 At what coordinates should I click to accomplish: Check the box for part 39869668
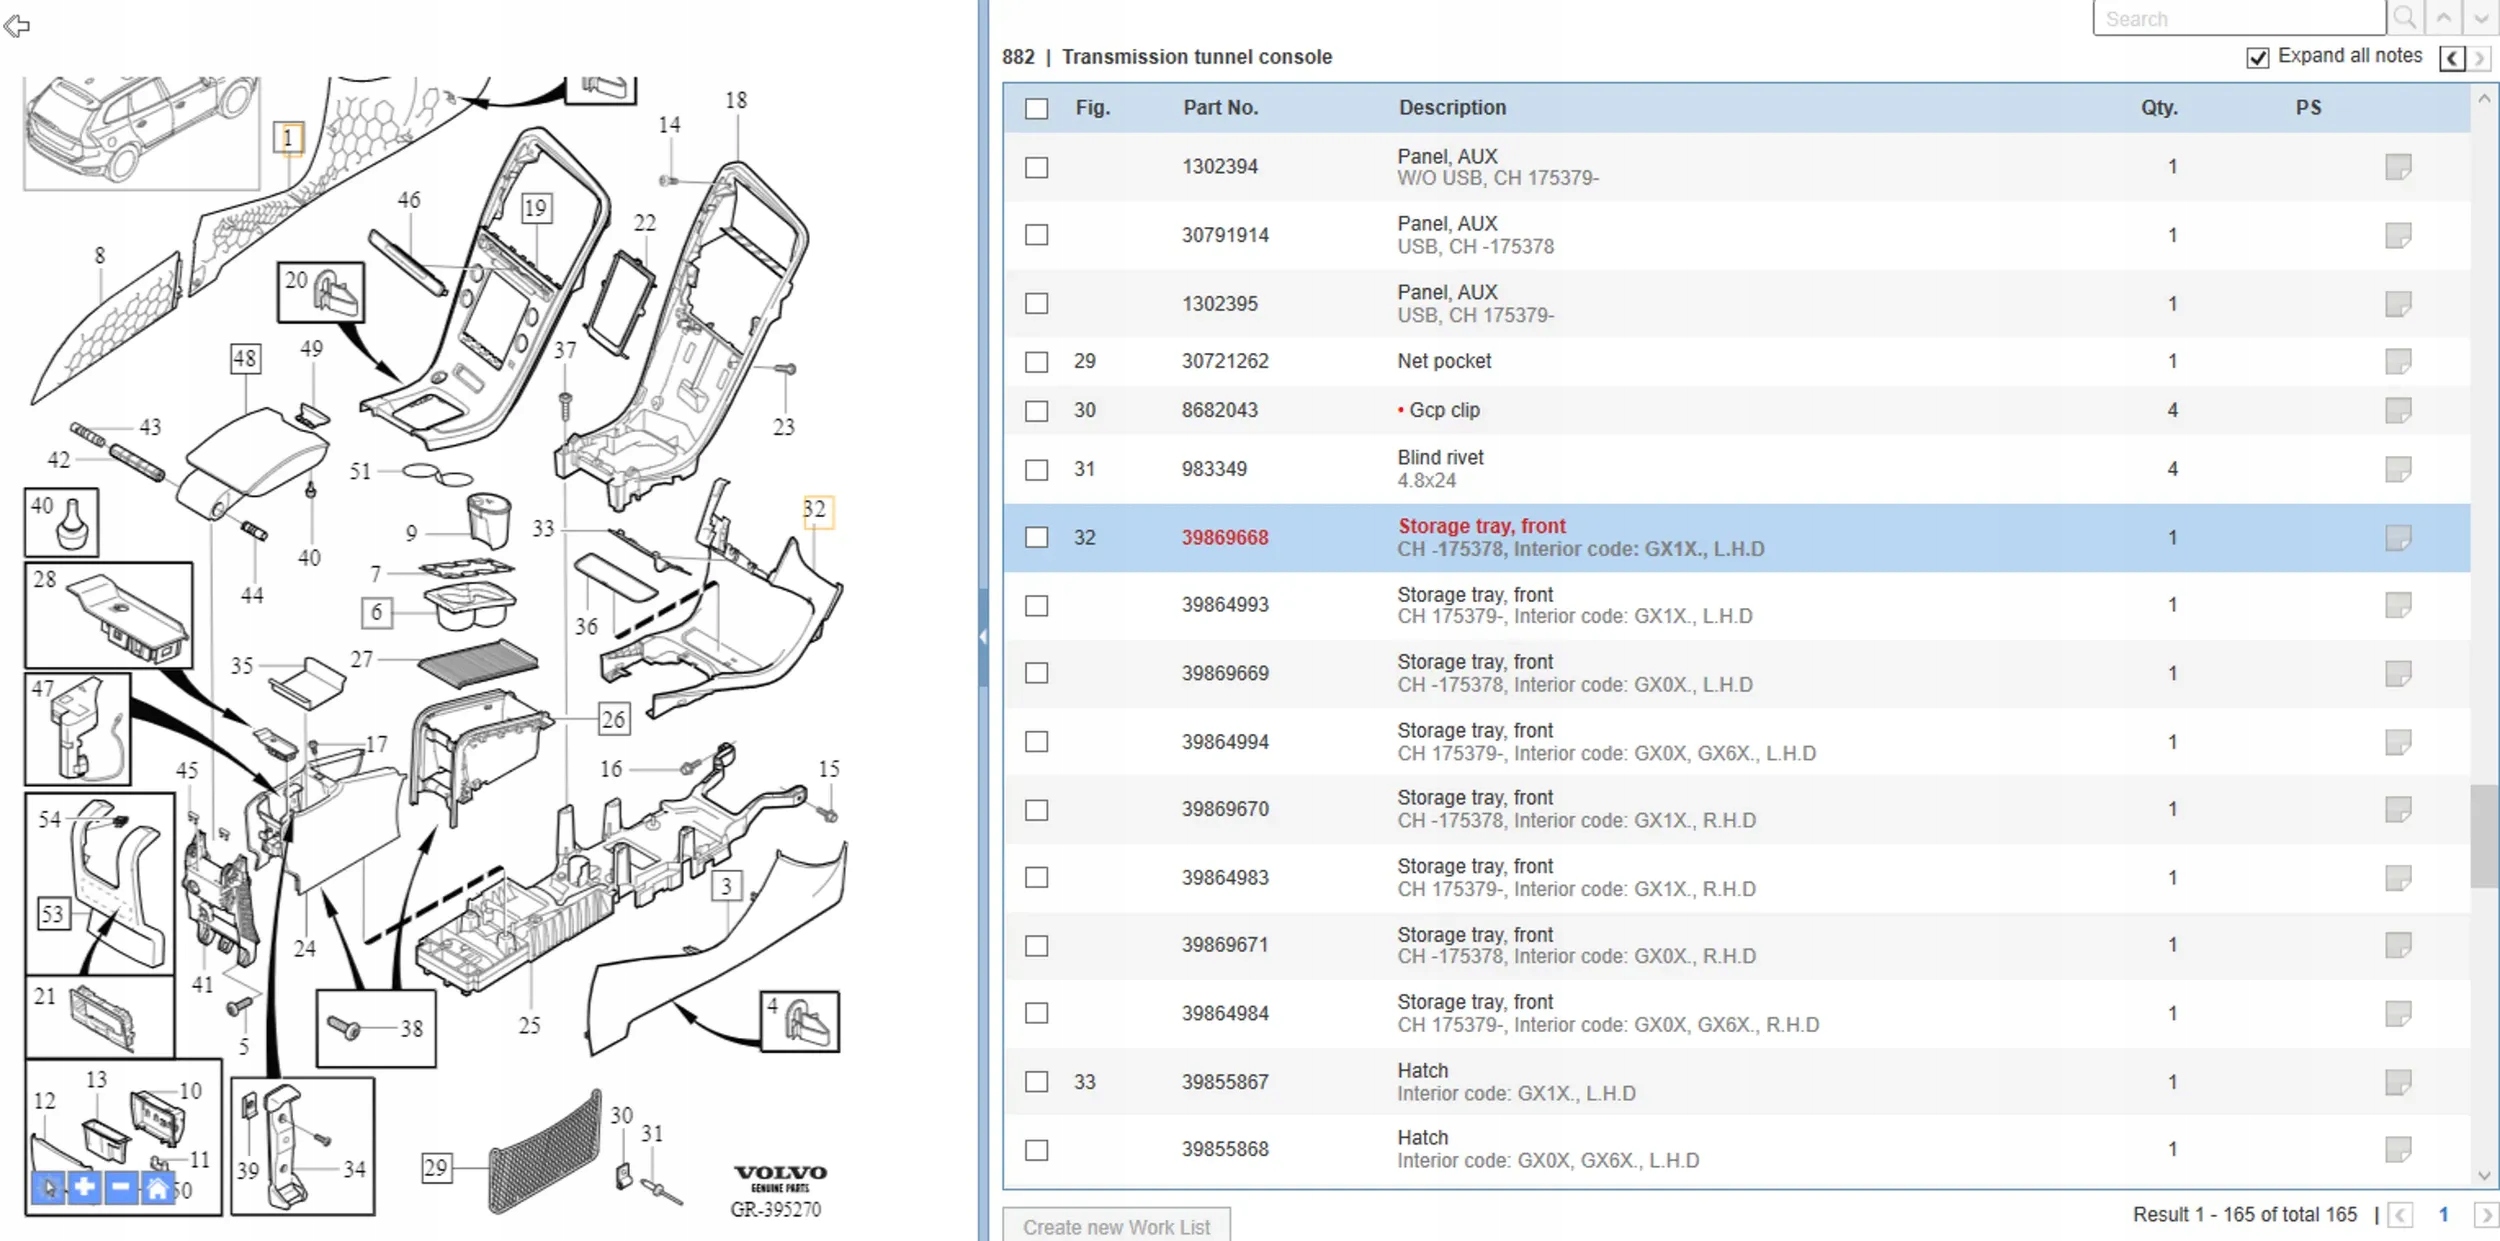(1037, 538)
